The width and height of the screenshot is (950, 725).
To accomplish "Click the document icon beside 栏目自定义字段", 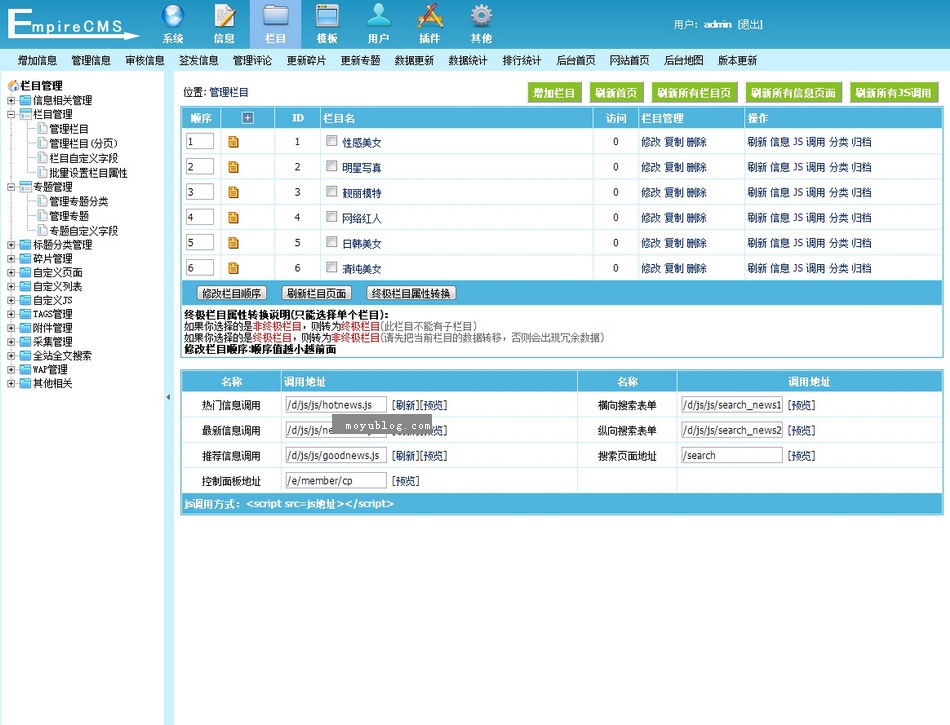I will 42,157.
